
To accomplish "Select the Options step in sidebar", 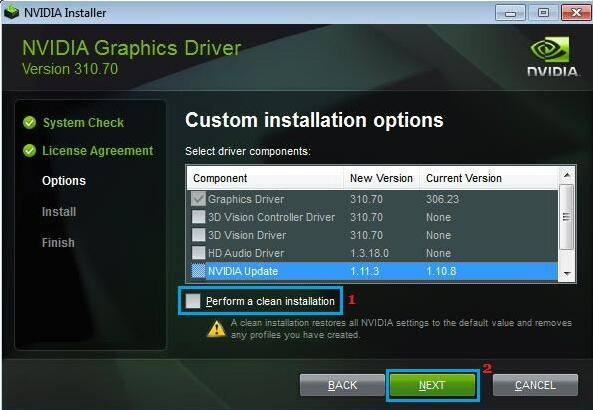I will (x=64, y=181).
